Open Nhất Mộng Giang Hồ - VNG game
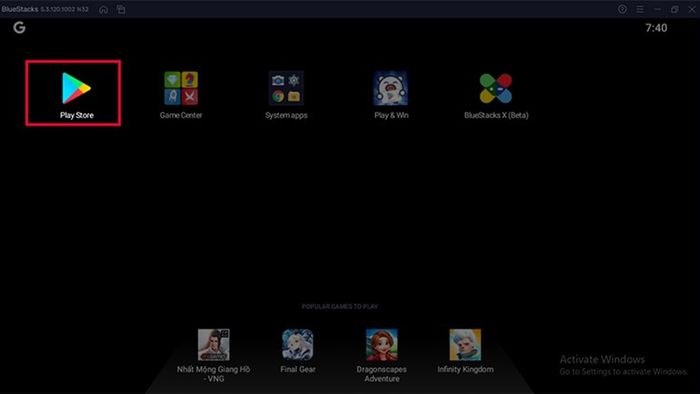700x394 pixels. coord(213,344)
